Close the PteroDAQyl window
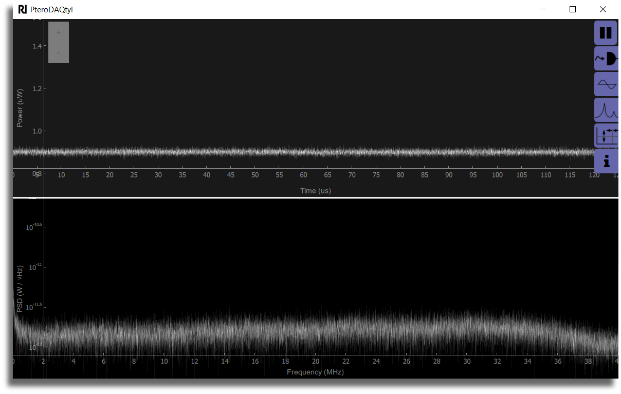Viewport: 621px width, 394px height. click(x=603, y=9)
